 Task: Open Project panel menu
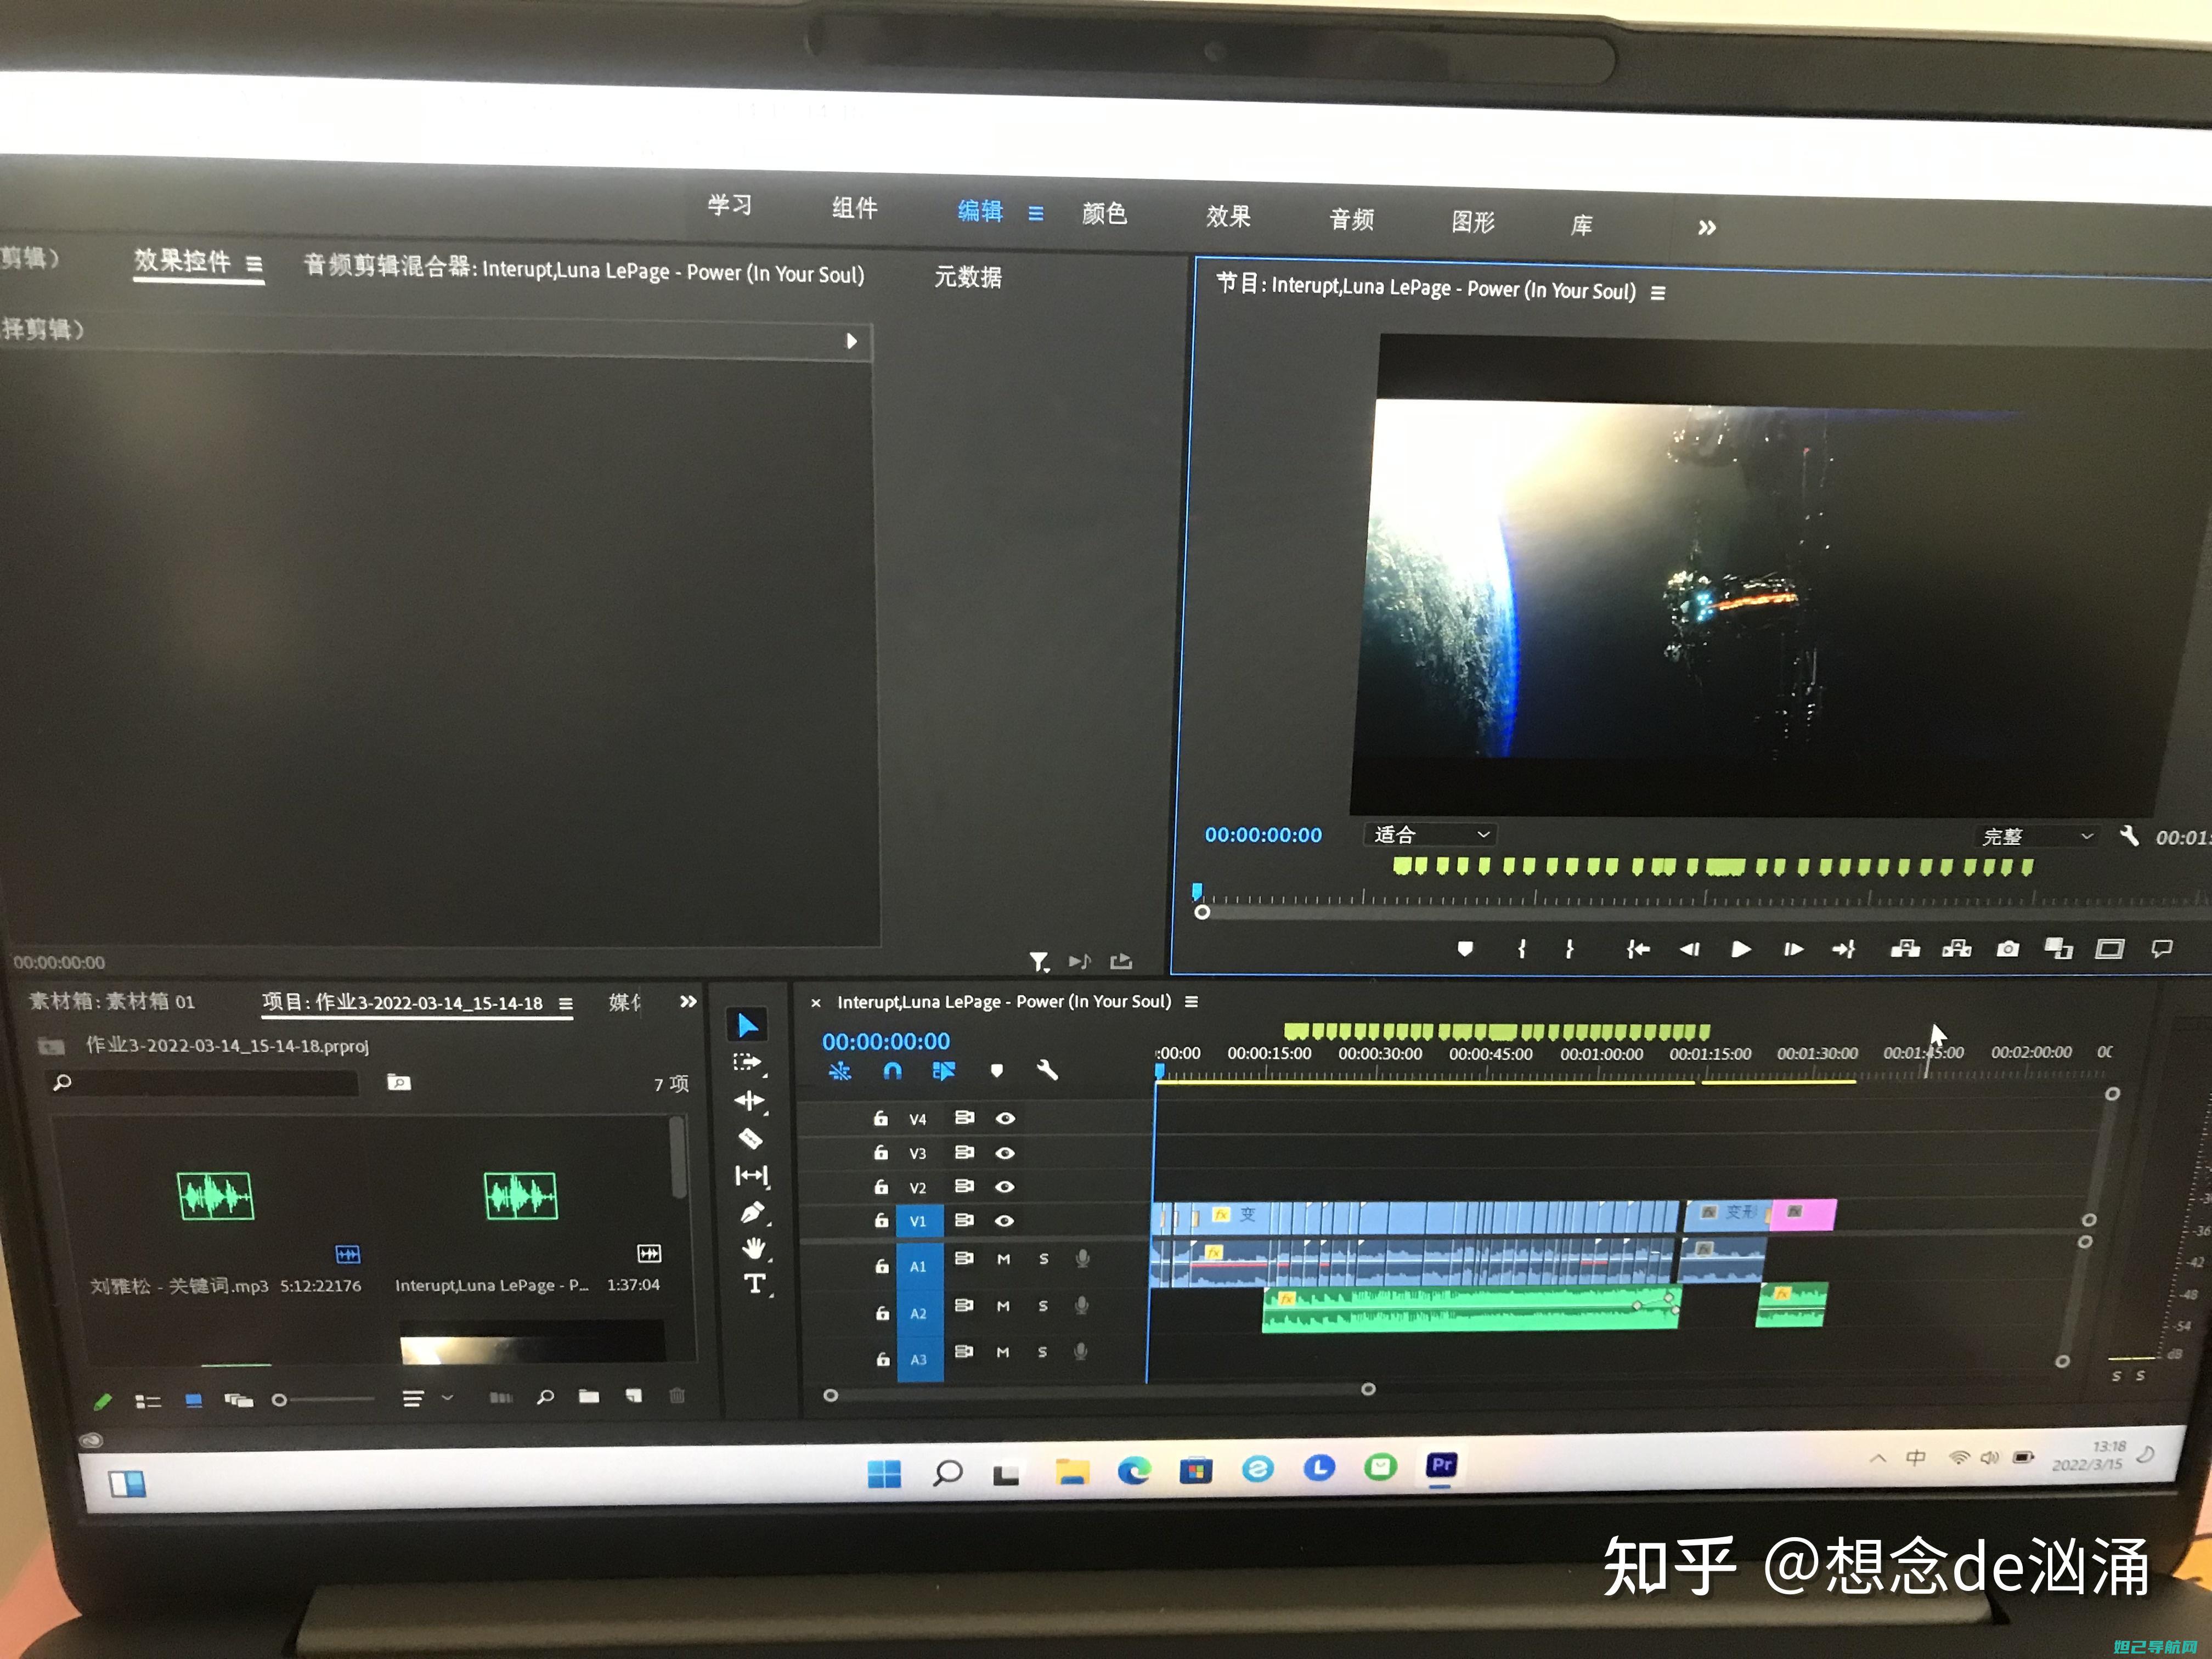[565, 1003]
